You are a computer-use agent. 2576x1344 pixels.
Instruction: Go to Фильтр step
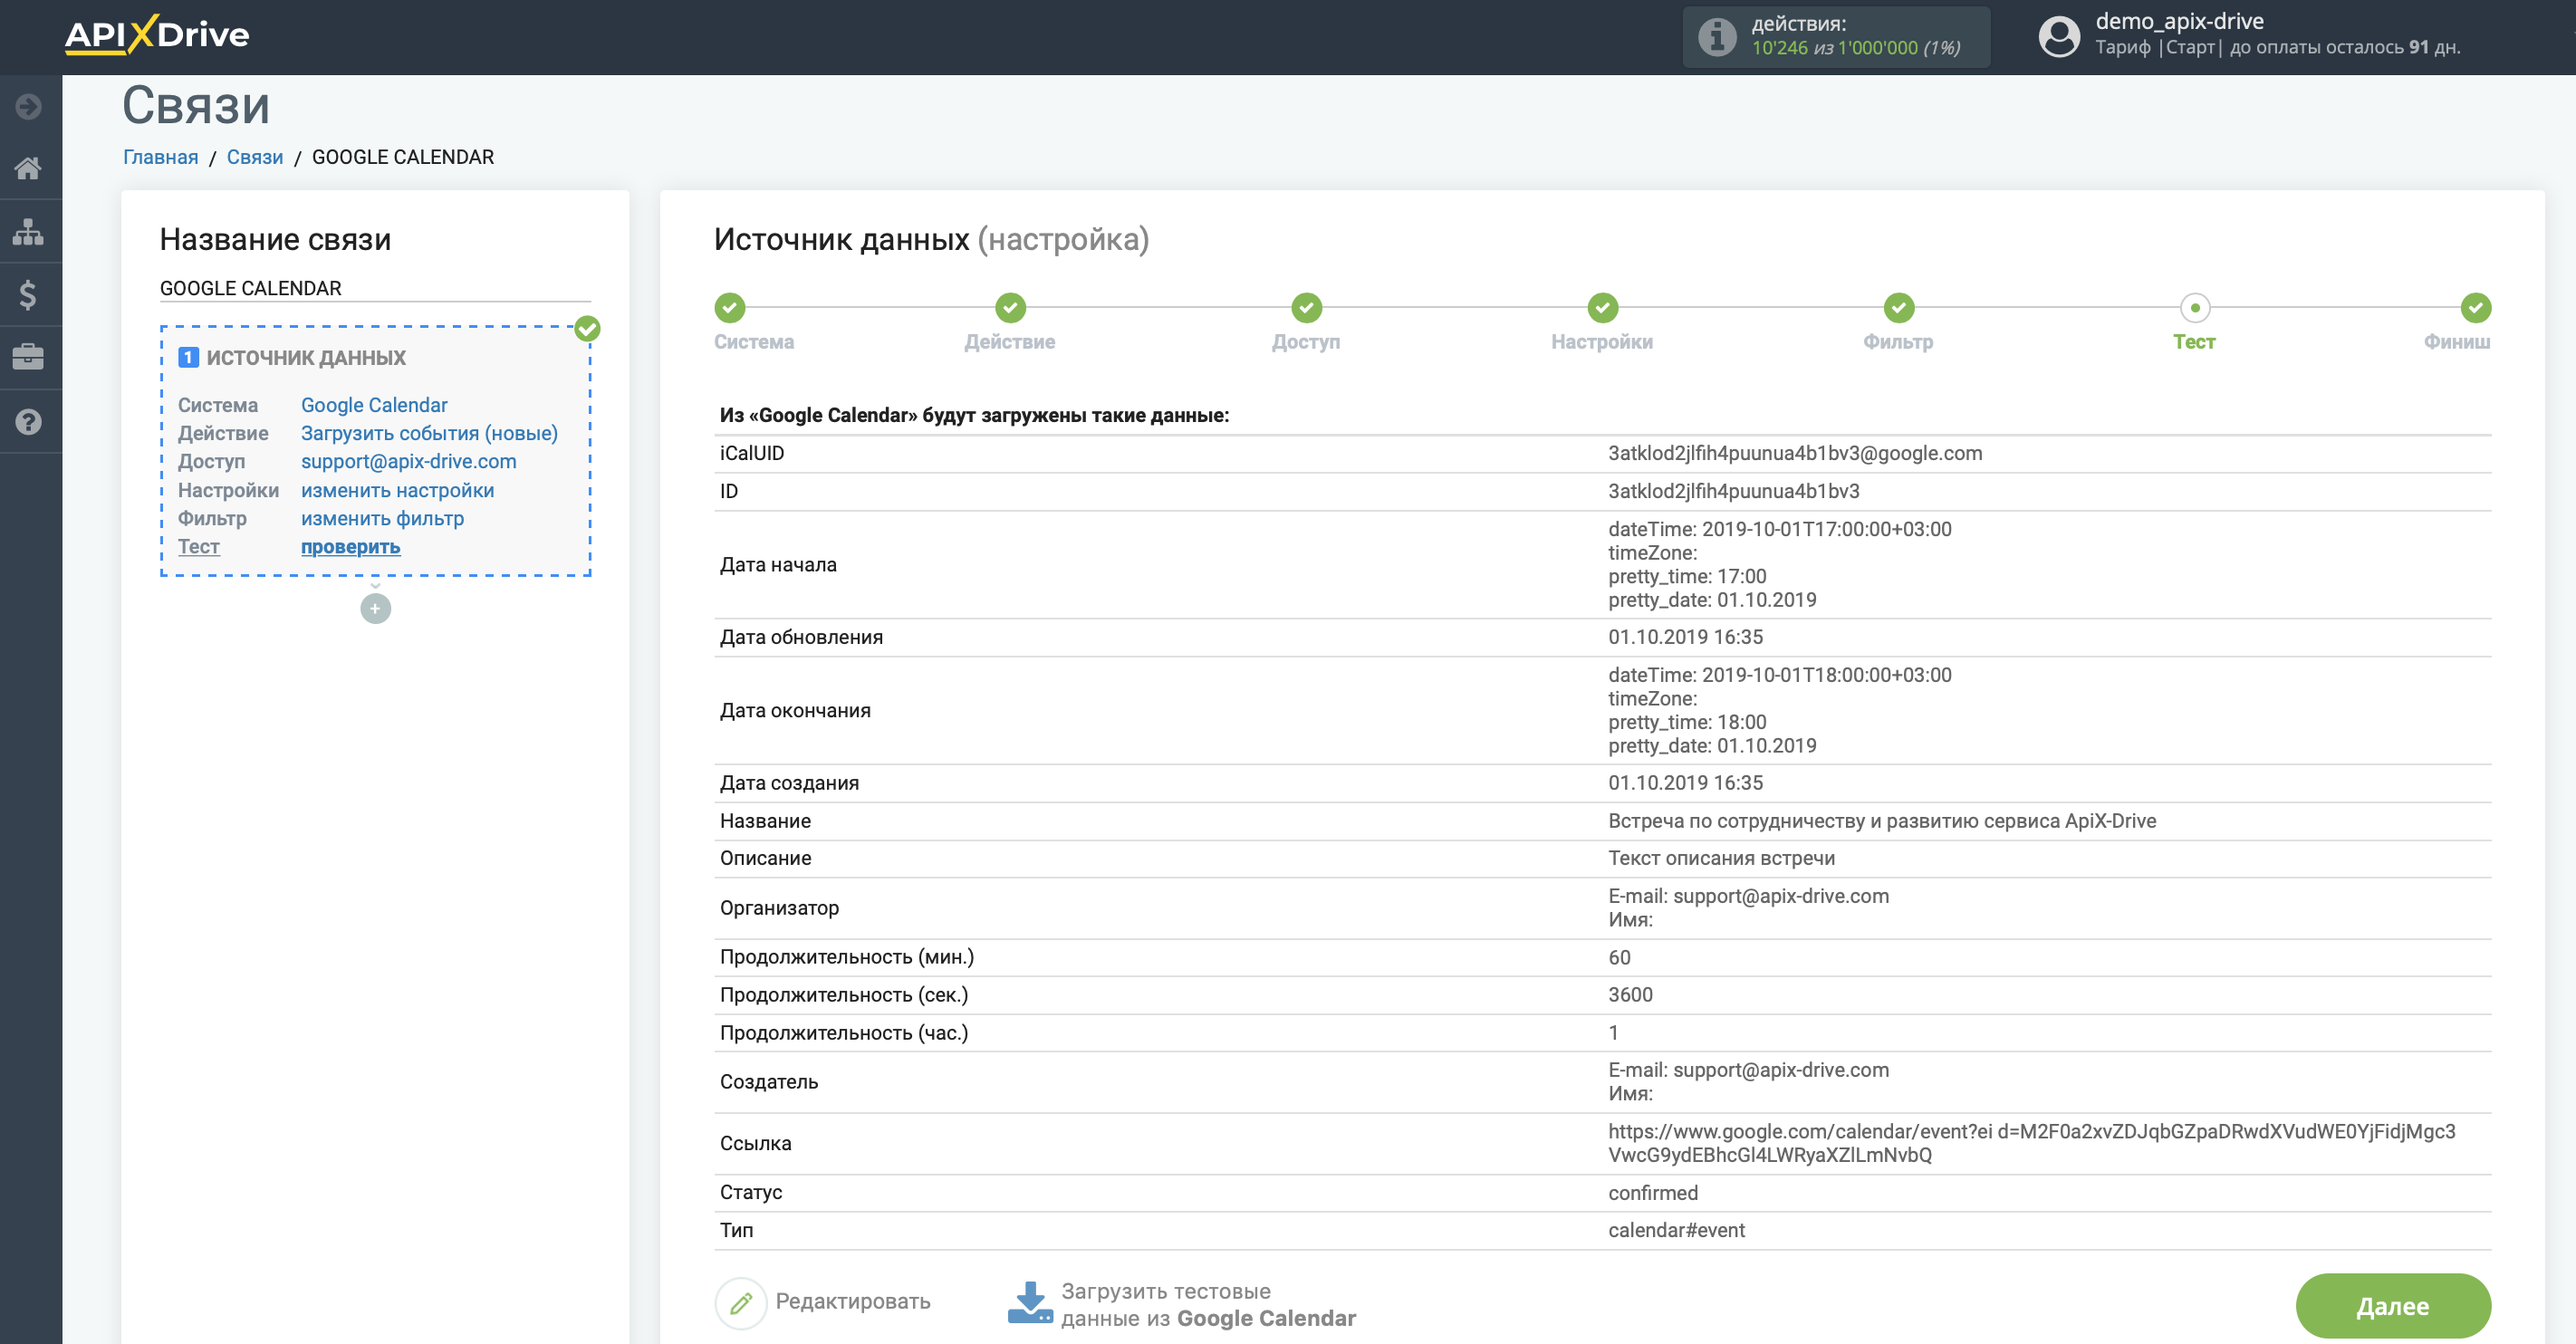(1898, 307)
